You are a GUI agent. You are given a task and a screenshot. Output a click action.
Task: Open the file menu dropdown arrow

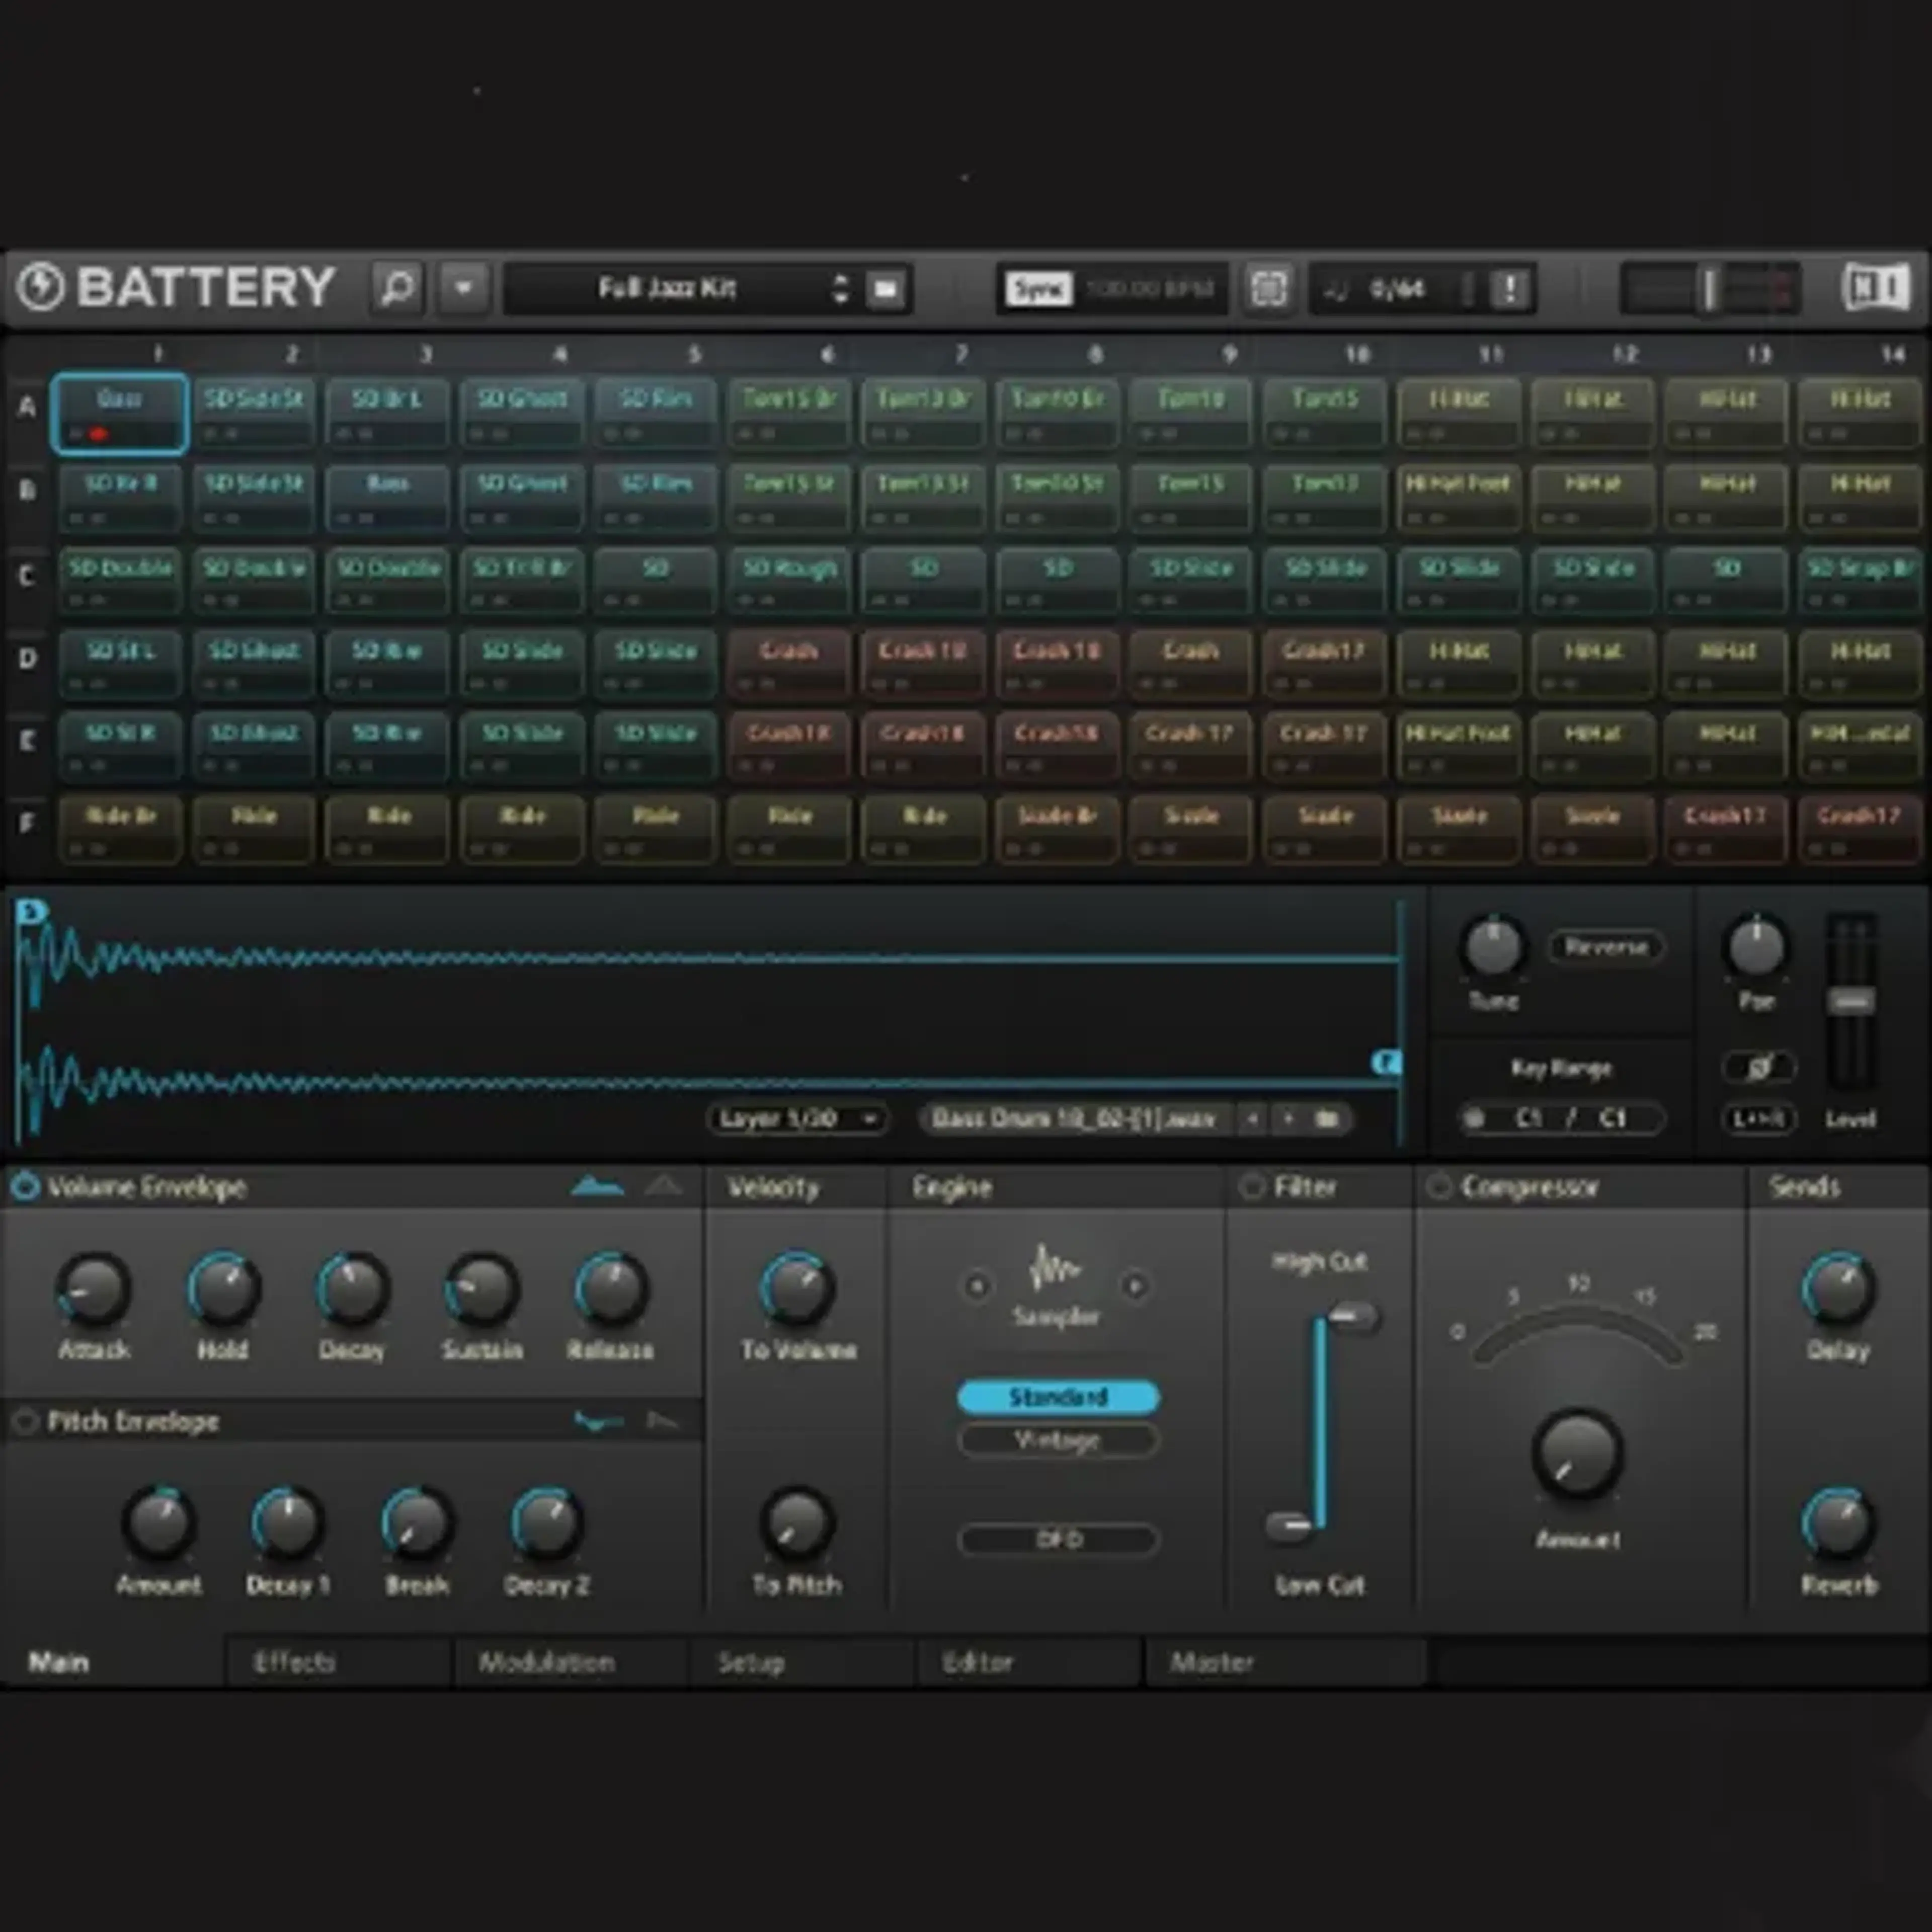click(463, 289)
